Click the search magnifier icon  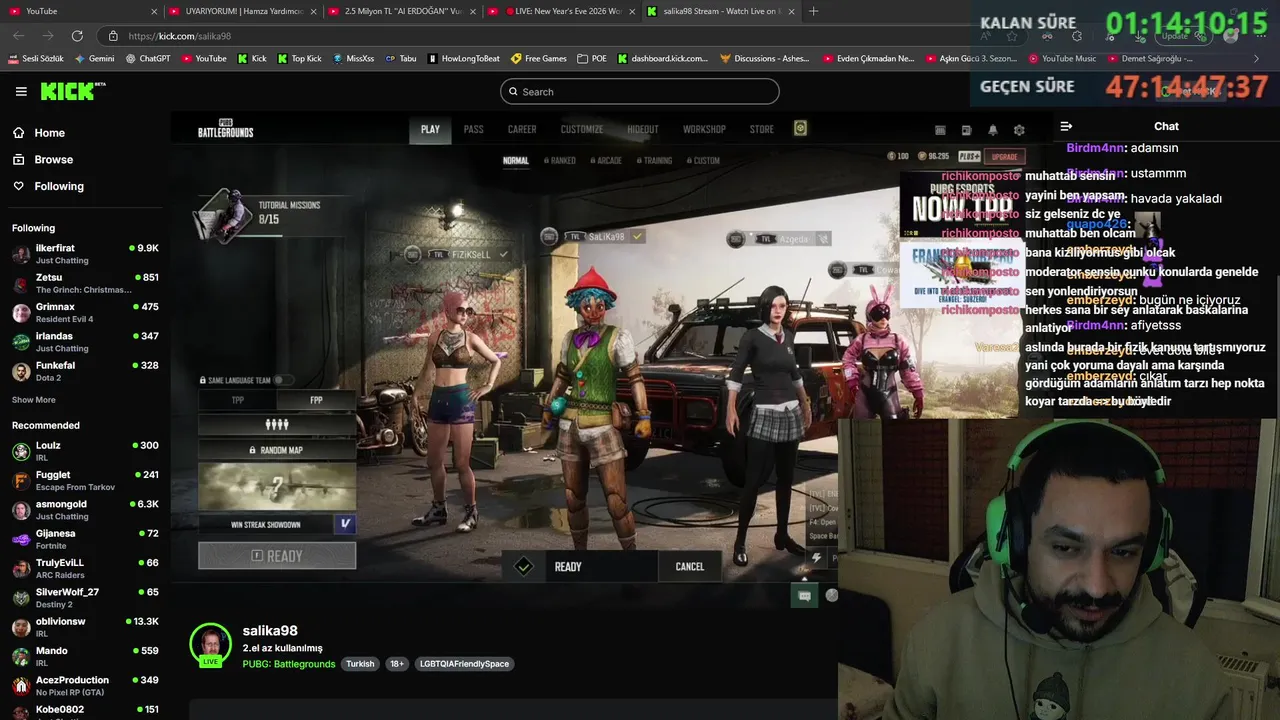click(x=513, y=92)
